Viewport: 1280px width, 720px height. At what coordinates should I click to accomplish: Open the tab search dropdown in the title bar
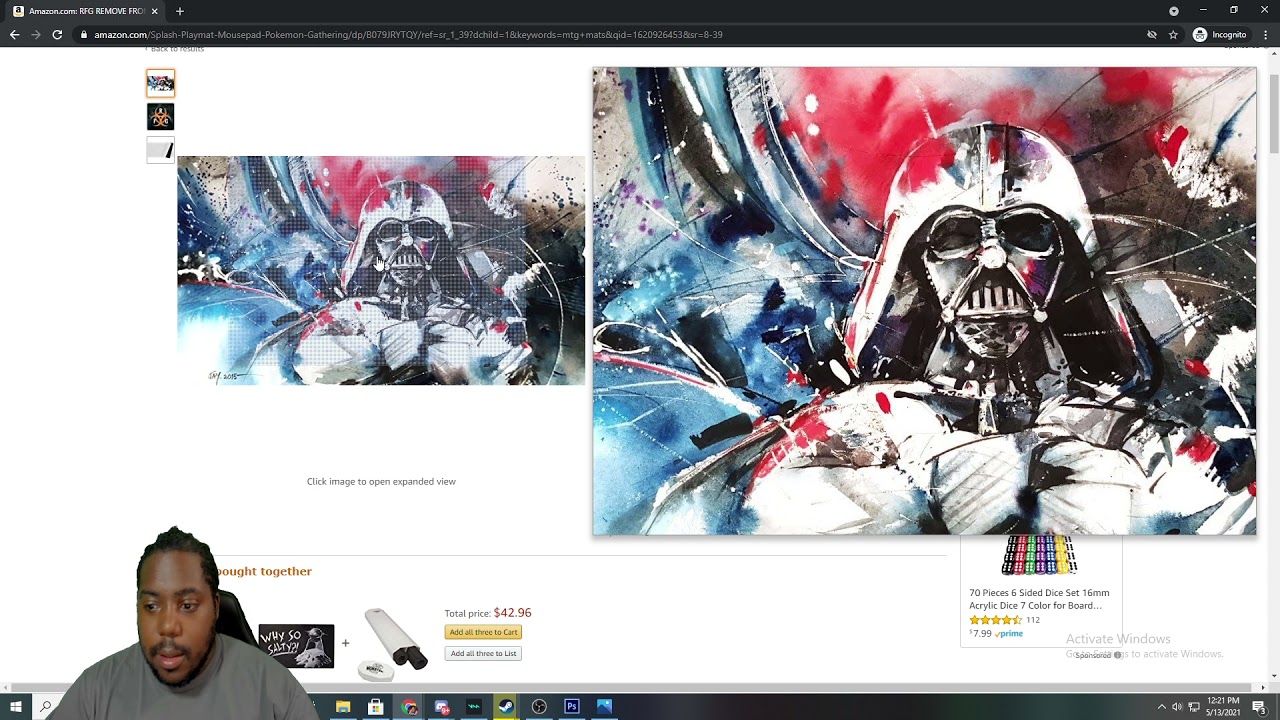click(1174, 11)
